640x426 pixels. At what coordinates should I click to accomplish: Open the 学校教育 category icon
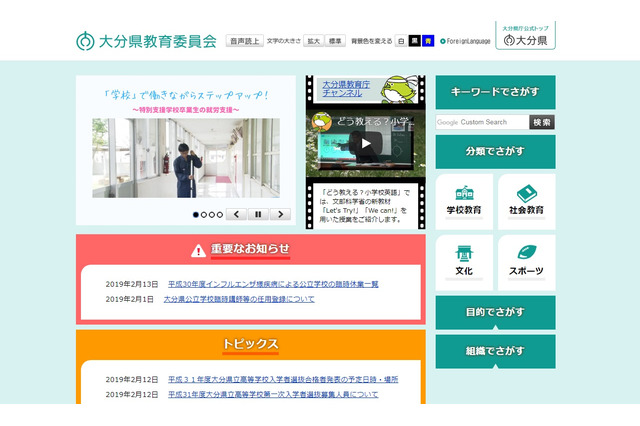pos(464,202)
